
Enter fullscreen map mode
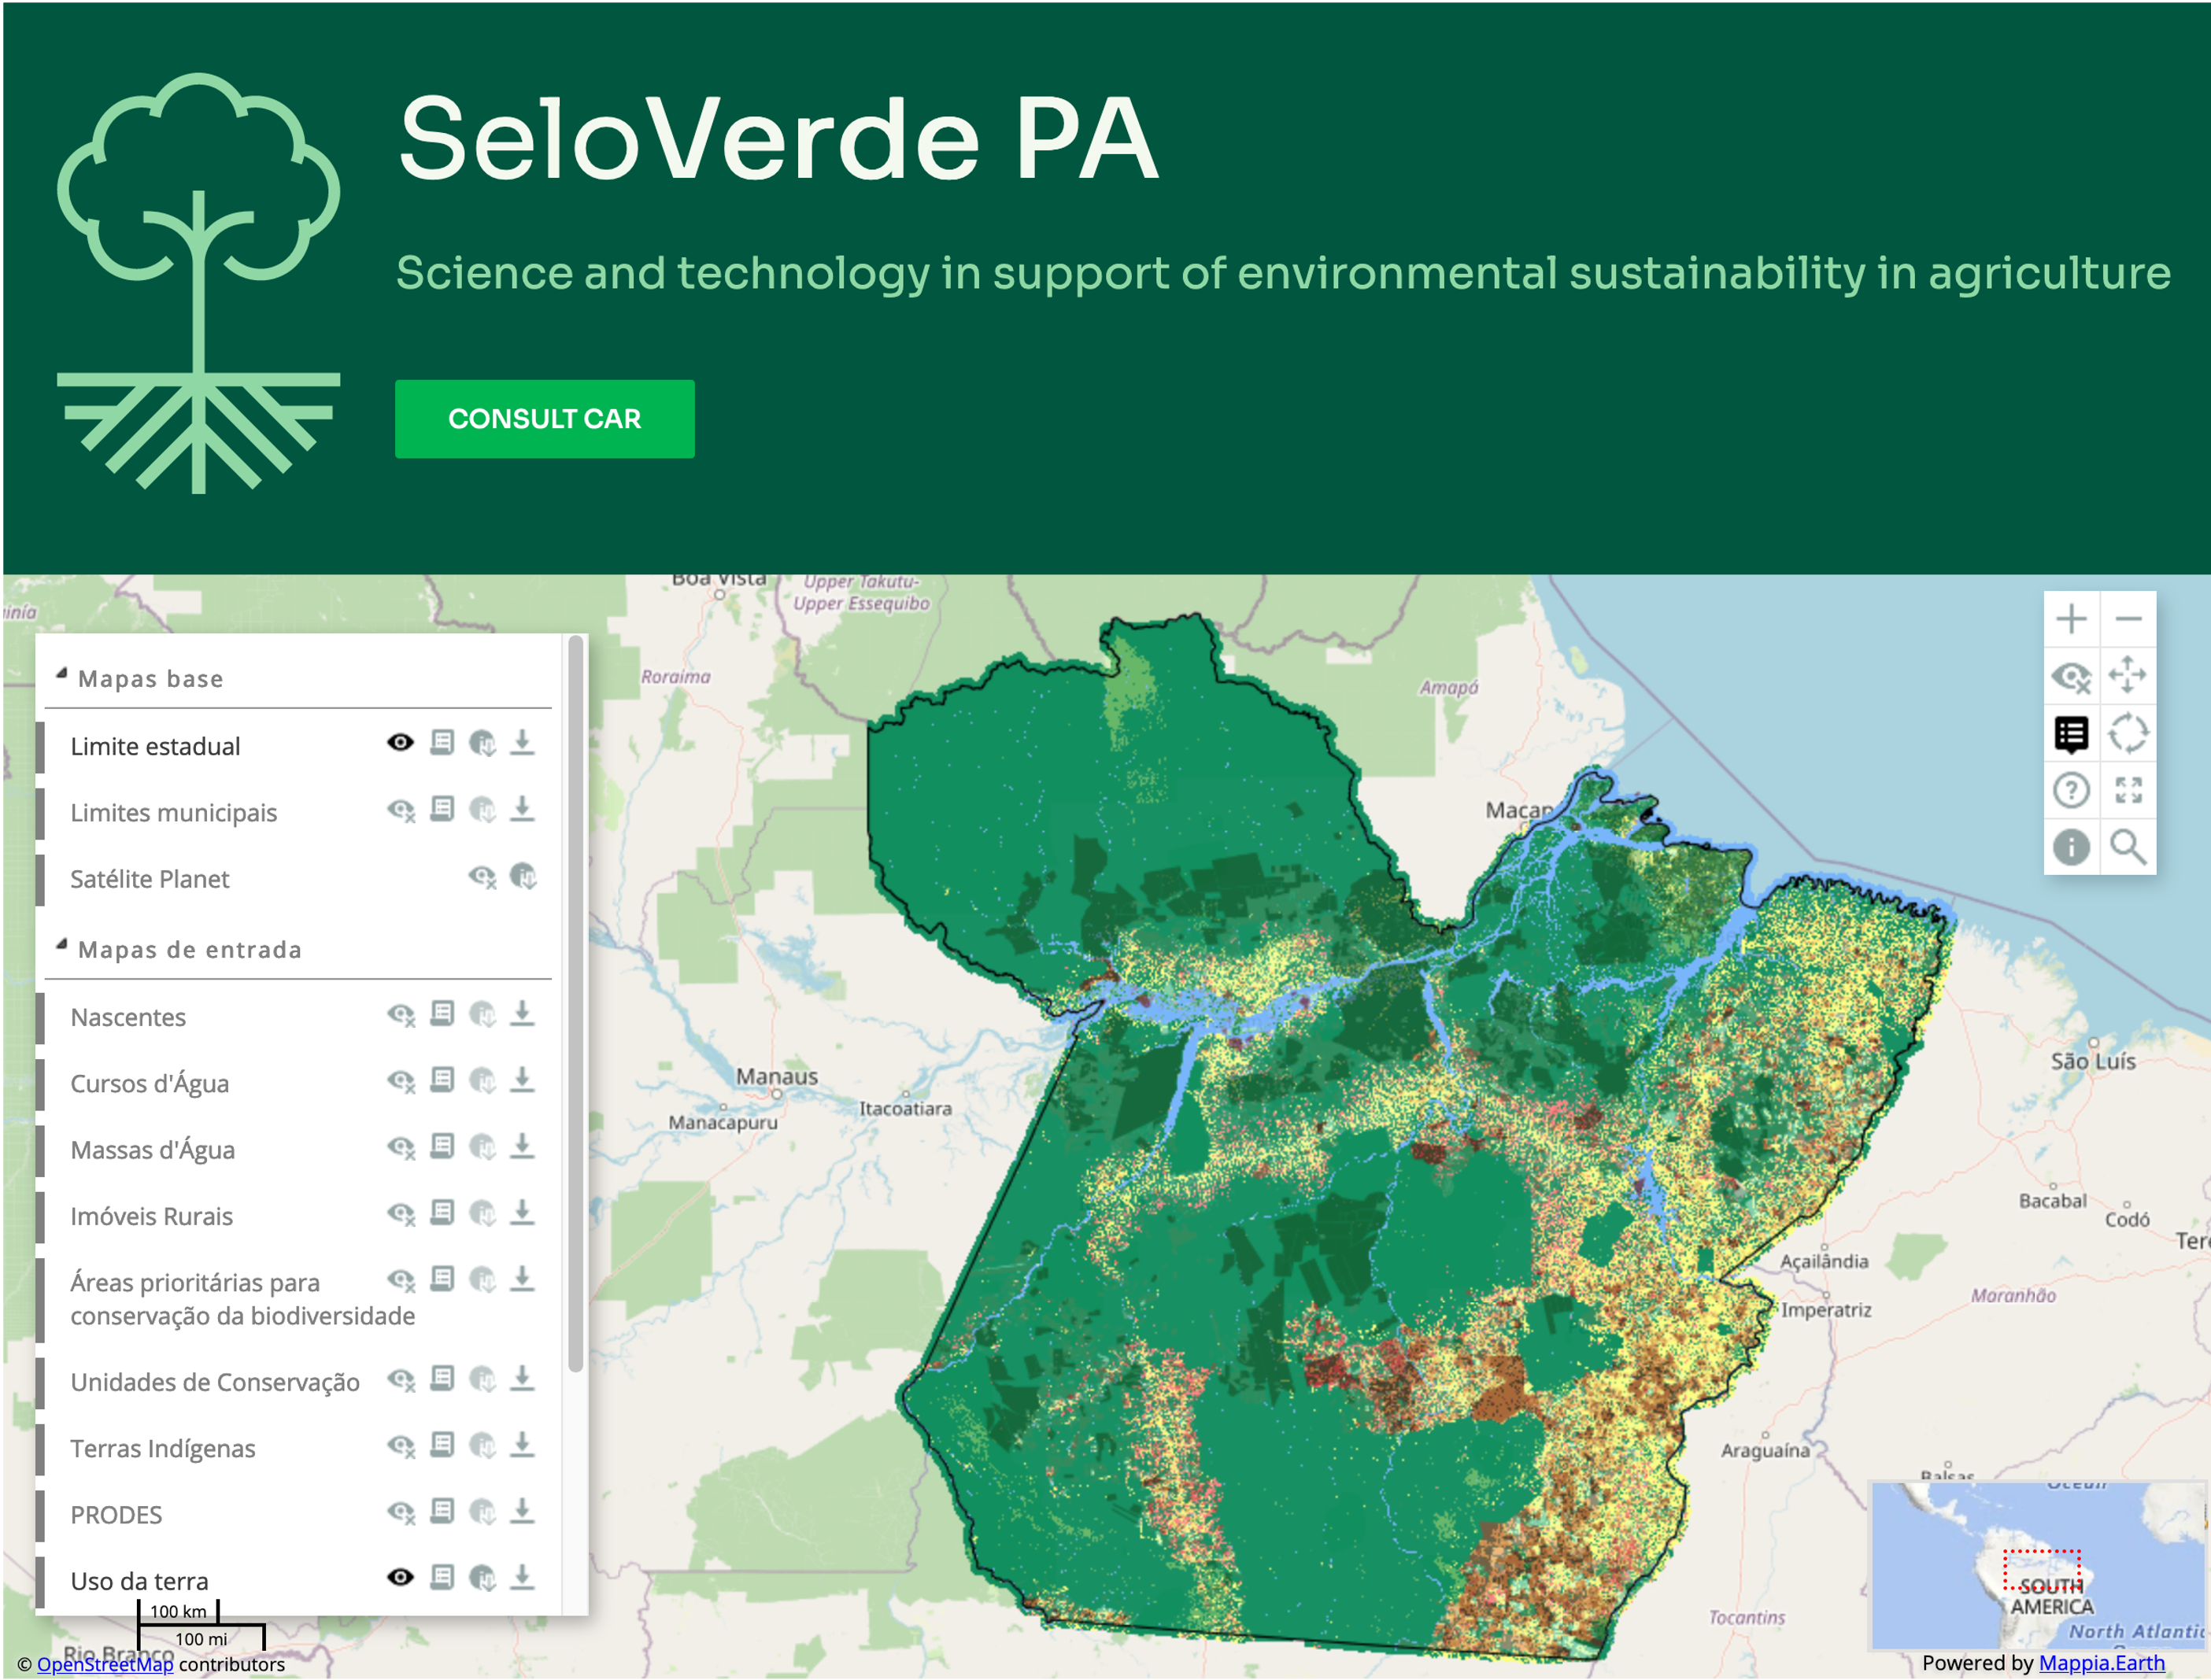pos(2128,790)
